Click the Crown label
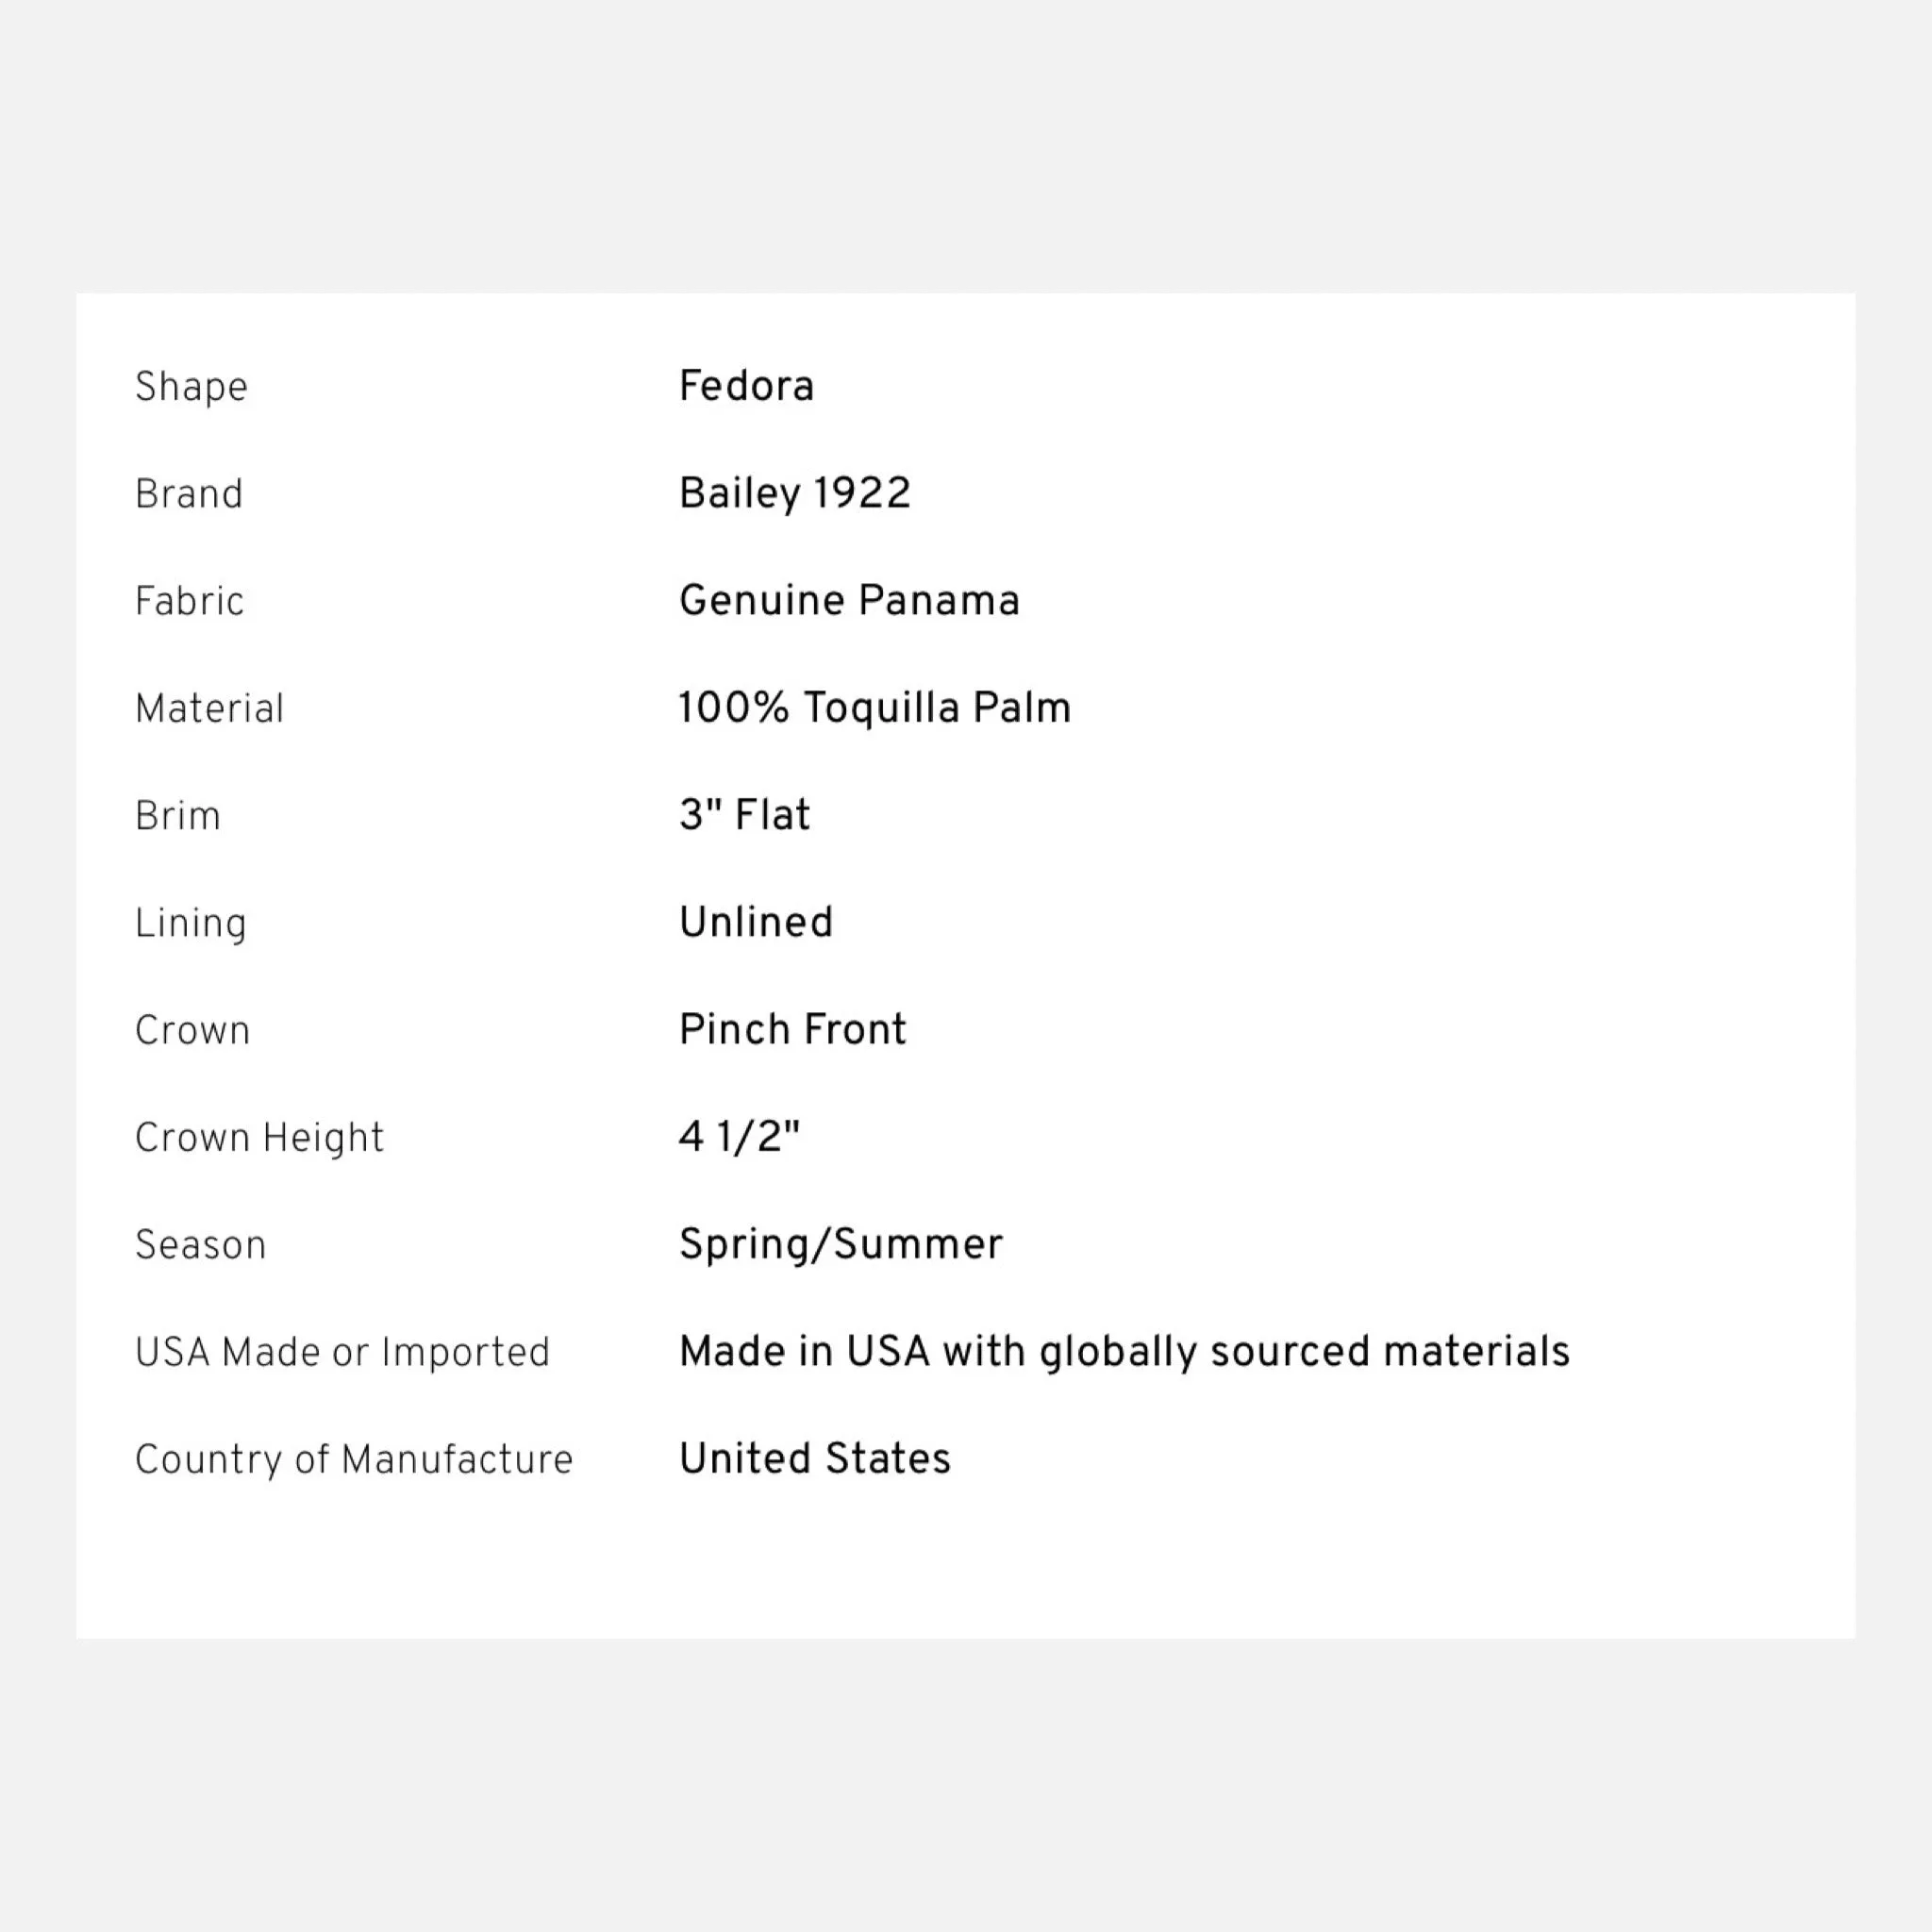The height and width of the screenshot is (1932, 1932). (192, 1030)
